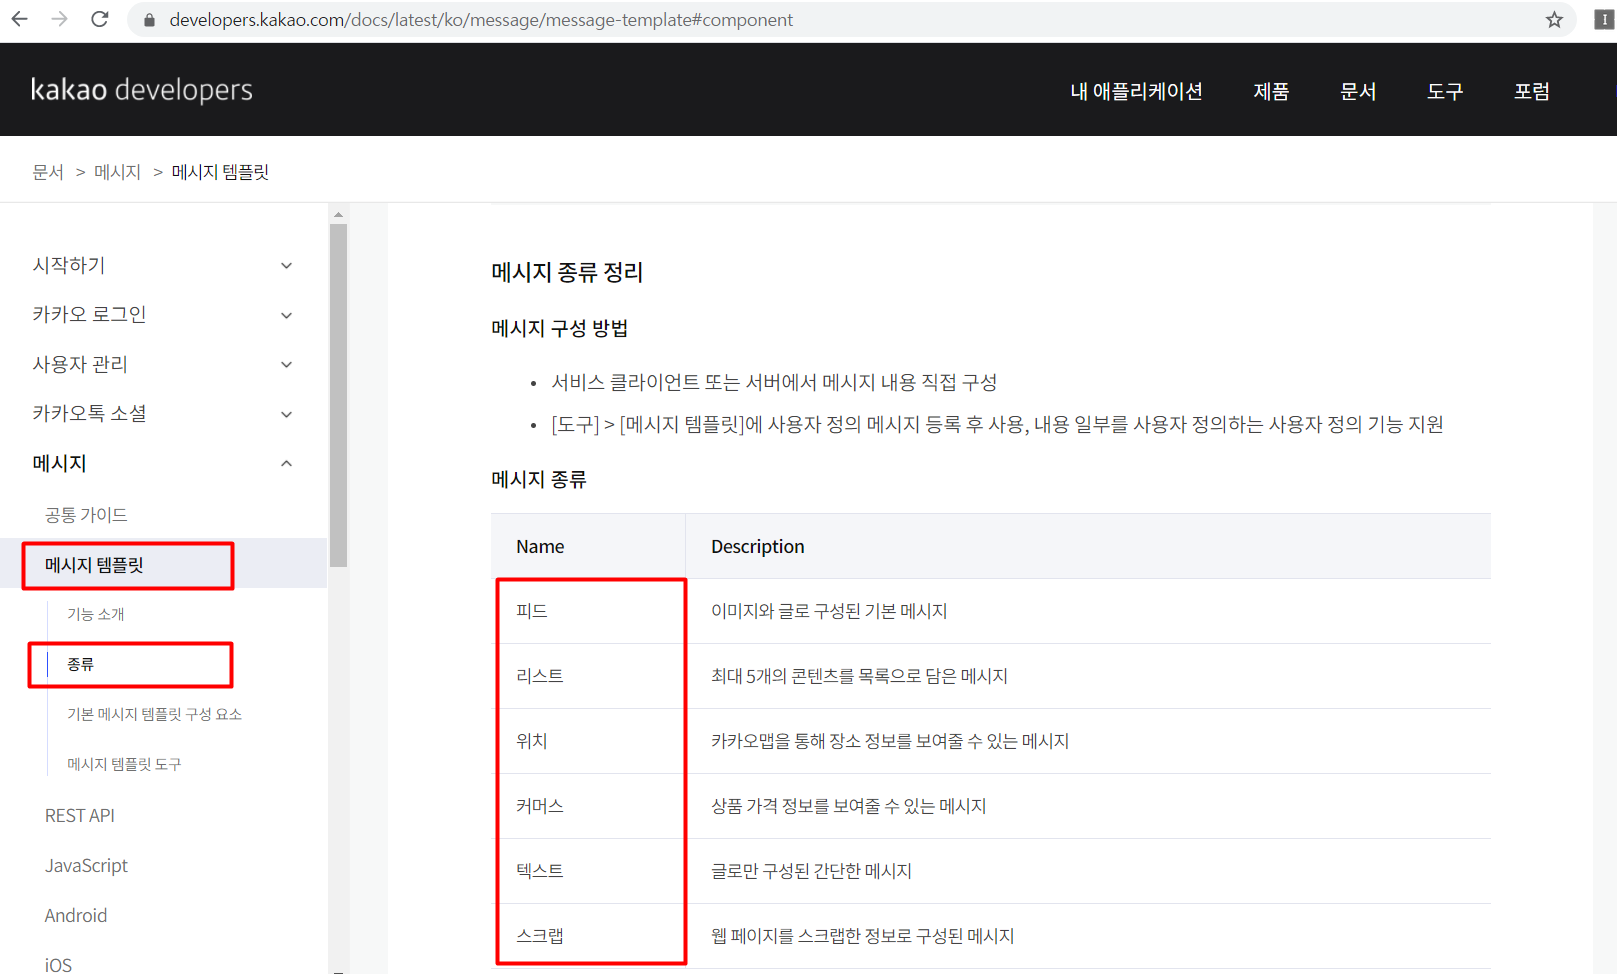Image resolution: width=1617 pixels, height=974 pixels.
Task: Click description 웹 페이지를 스크랩한 정보로 구성된 메시지
Action: click(863, 936)
